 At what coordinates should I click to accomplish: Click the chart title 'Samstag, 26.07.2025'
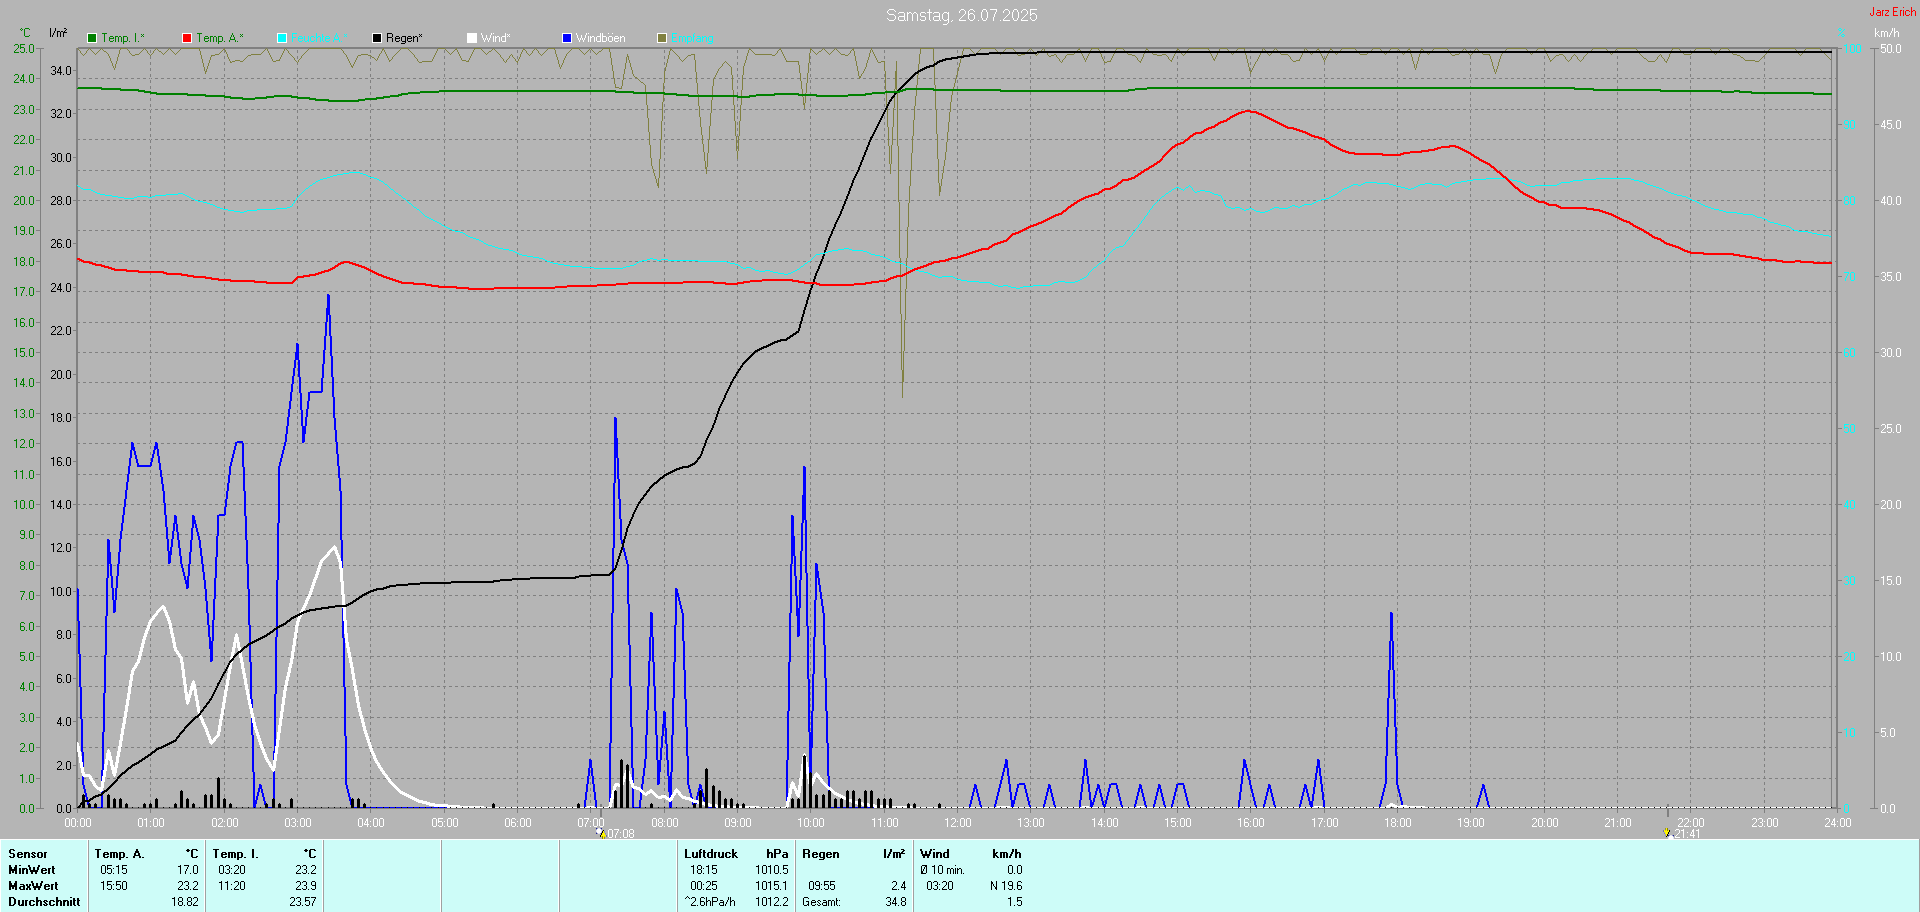click(x=962, y=15)
